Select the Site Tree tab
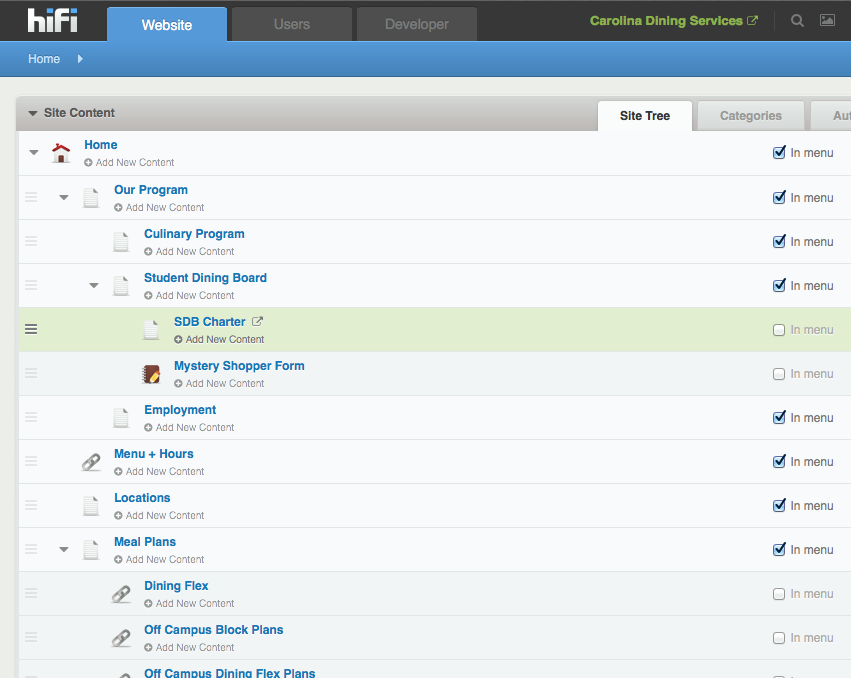The width and height of the screenshot is (851, 678). (645, 116)
